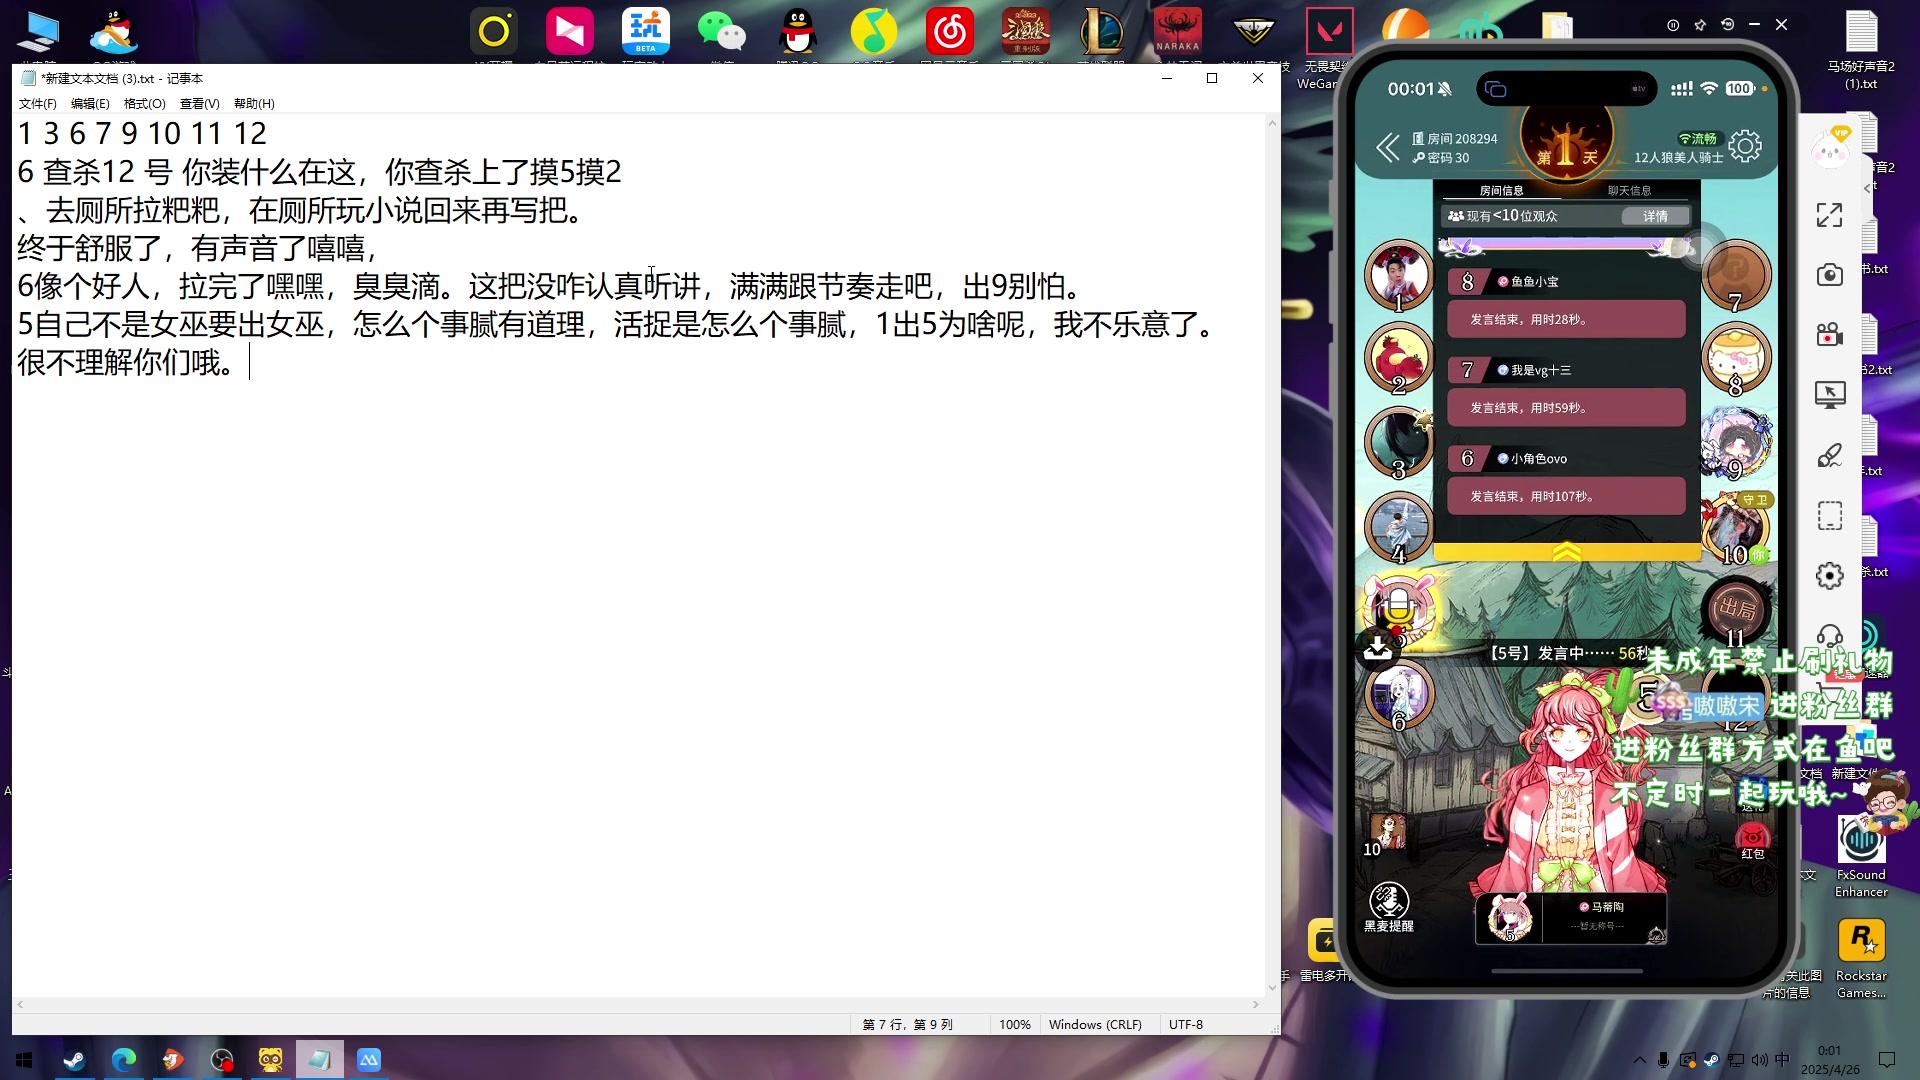The image size is (1920, 1080).
Task: Toggle the Chinese 中 input method indicator
Action: click(1782, 1060)
